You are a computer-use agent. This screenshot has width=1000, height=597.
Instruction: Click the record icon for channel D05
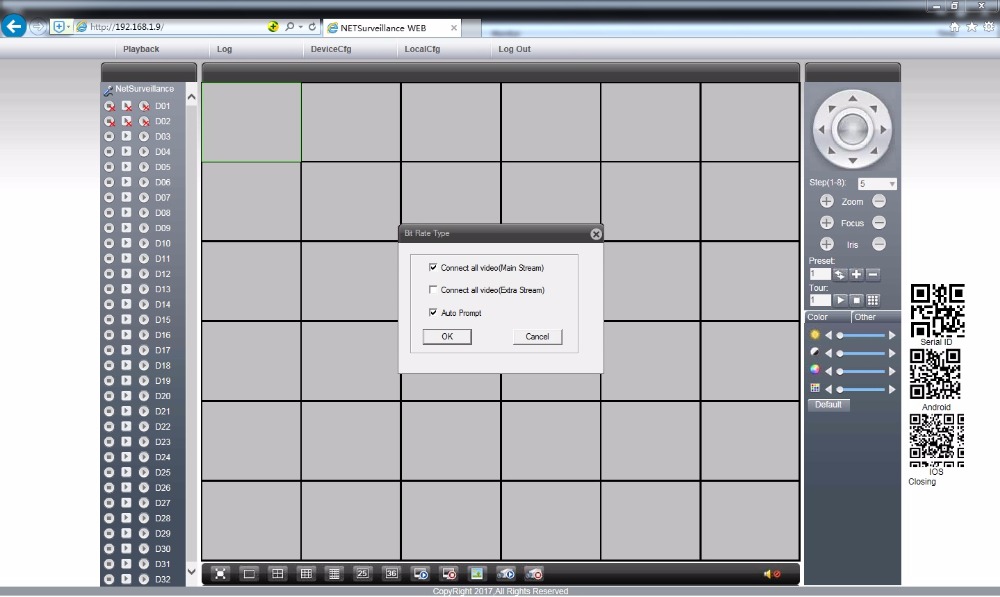109,166
